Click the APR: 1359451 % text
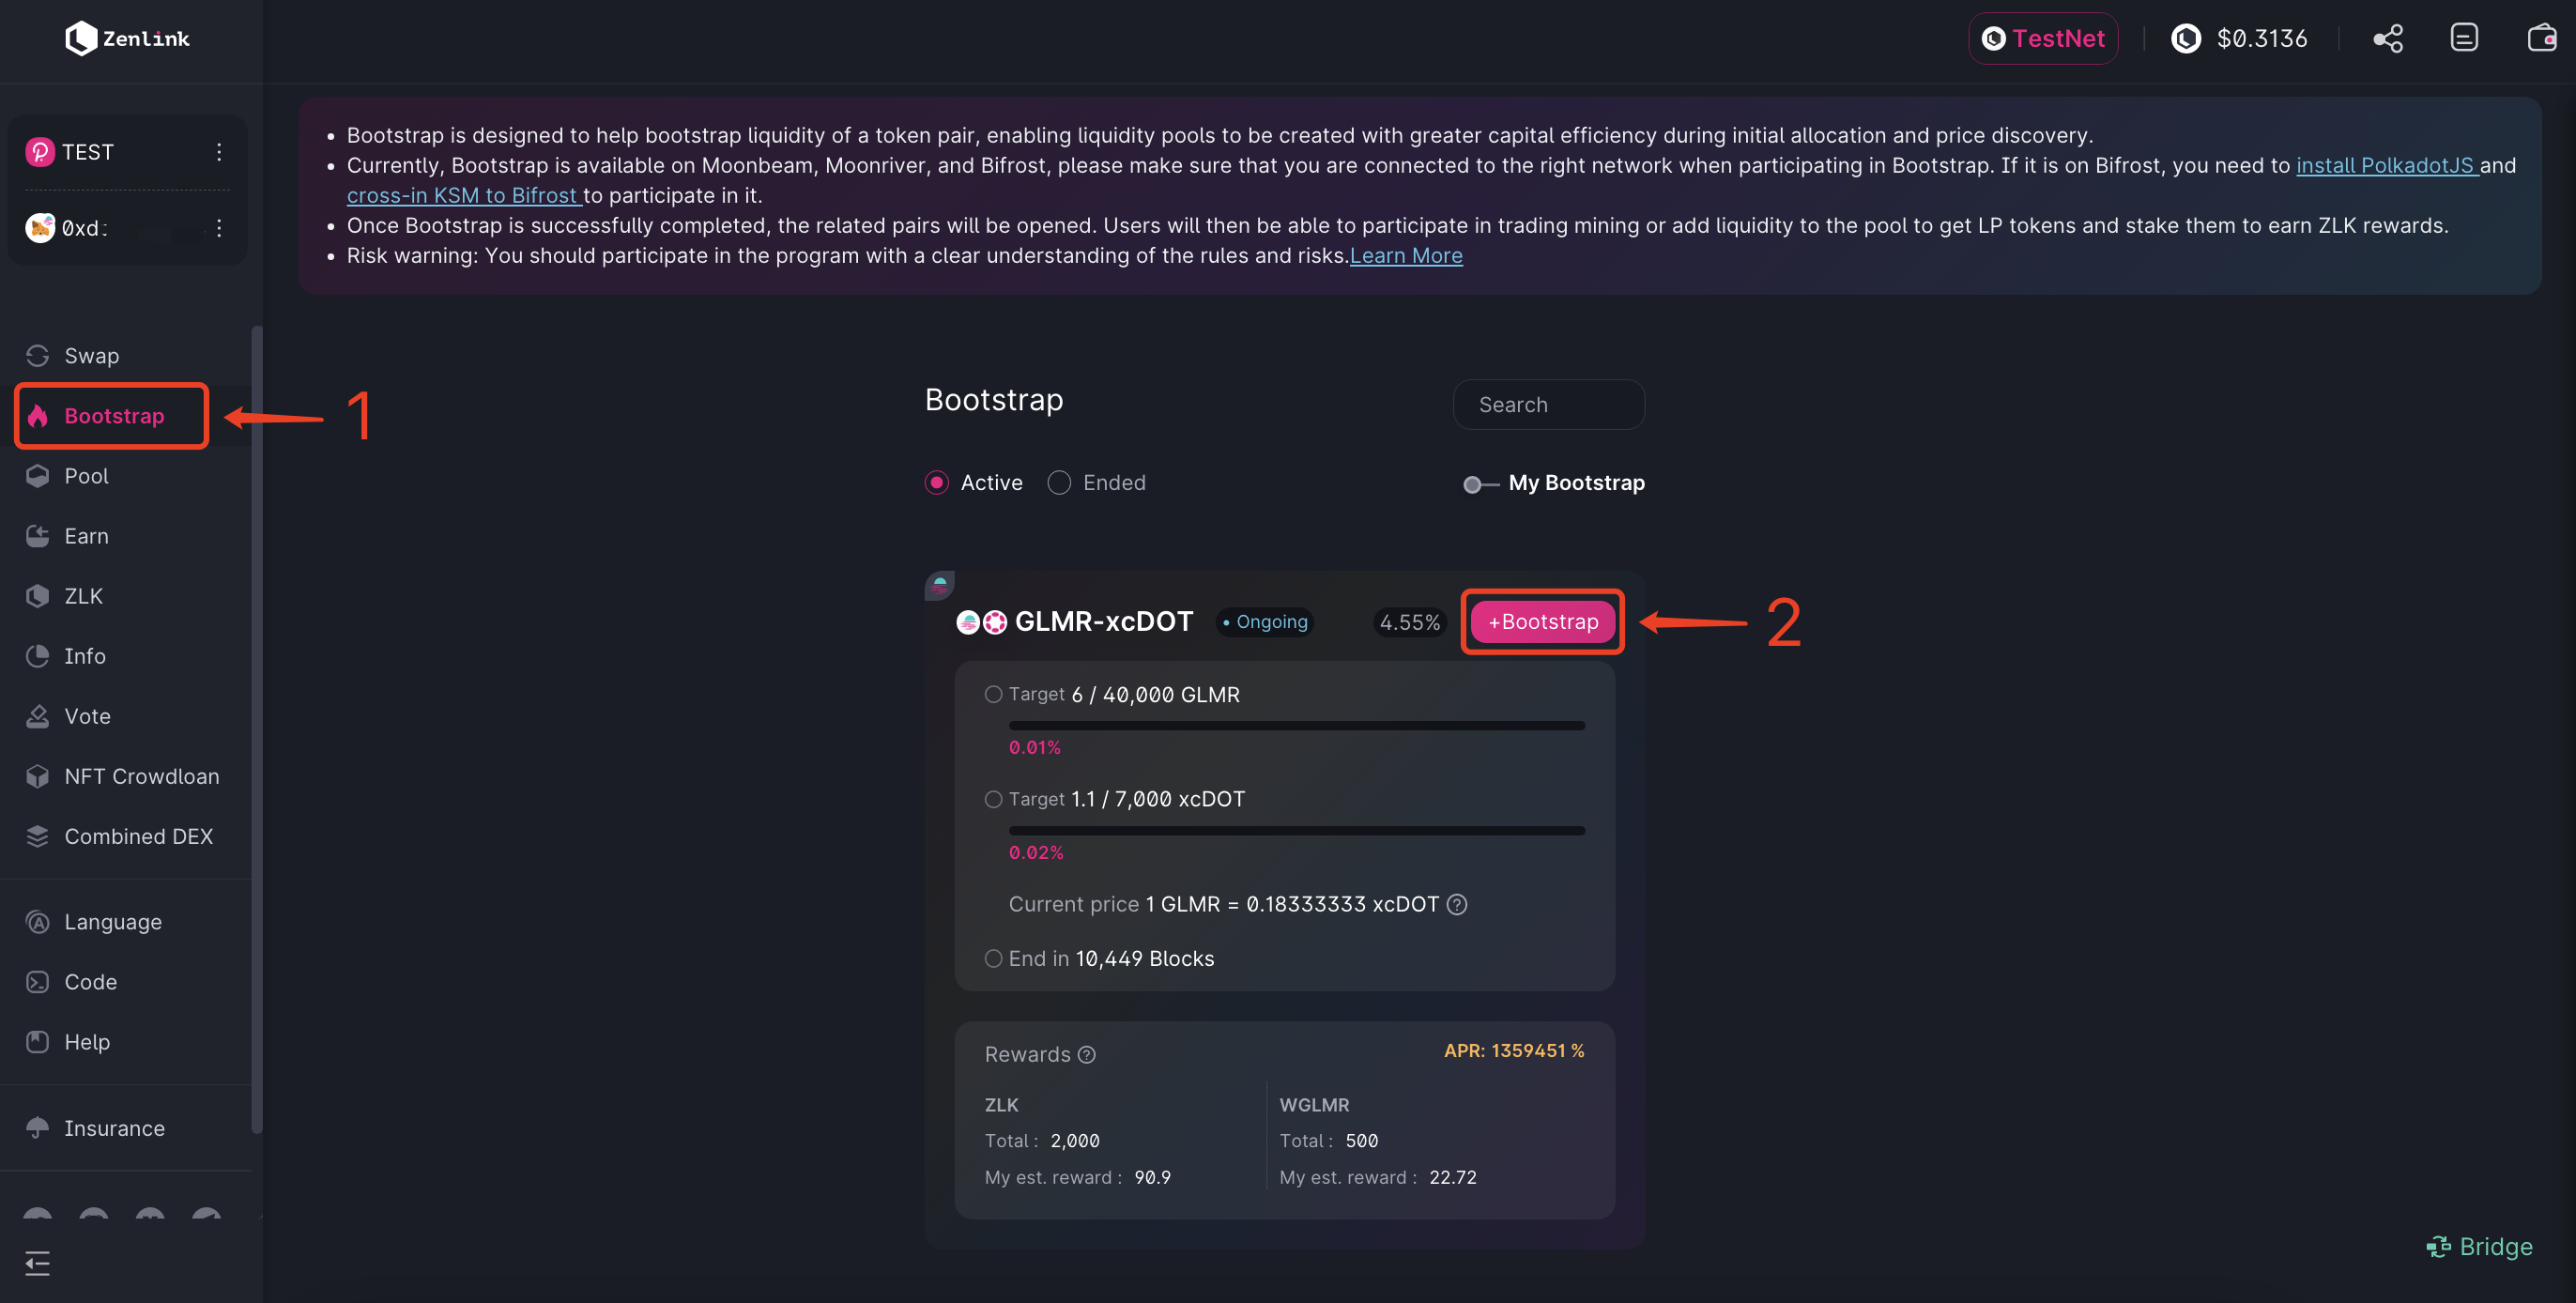 [1513, 1050]
